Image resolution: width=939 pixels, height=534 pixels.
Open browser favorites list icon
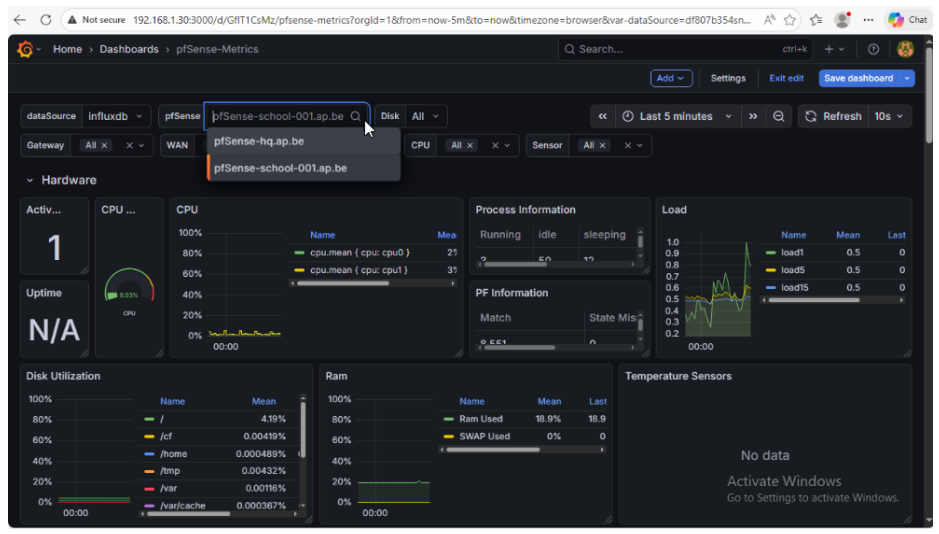pyautogui.click(x=816, y=20)
